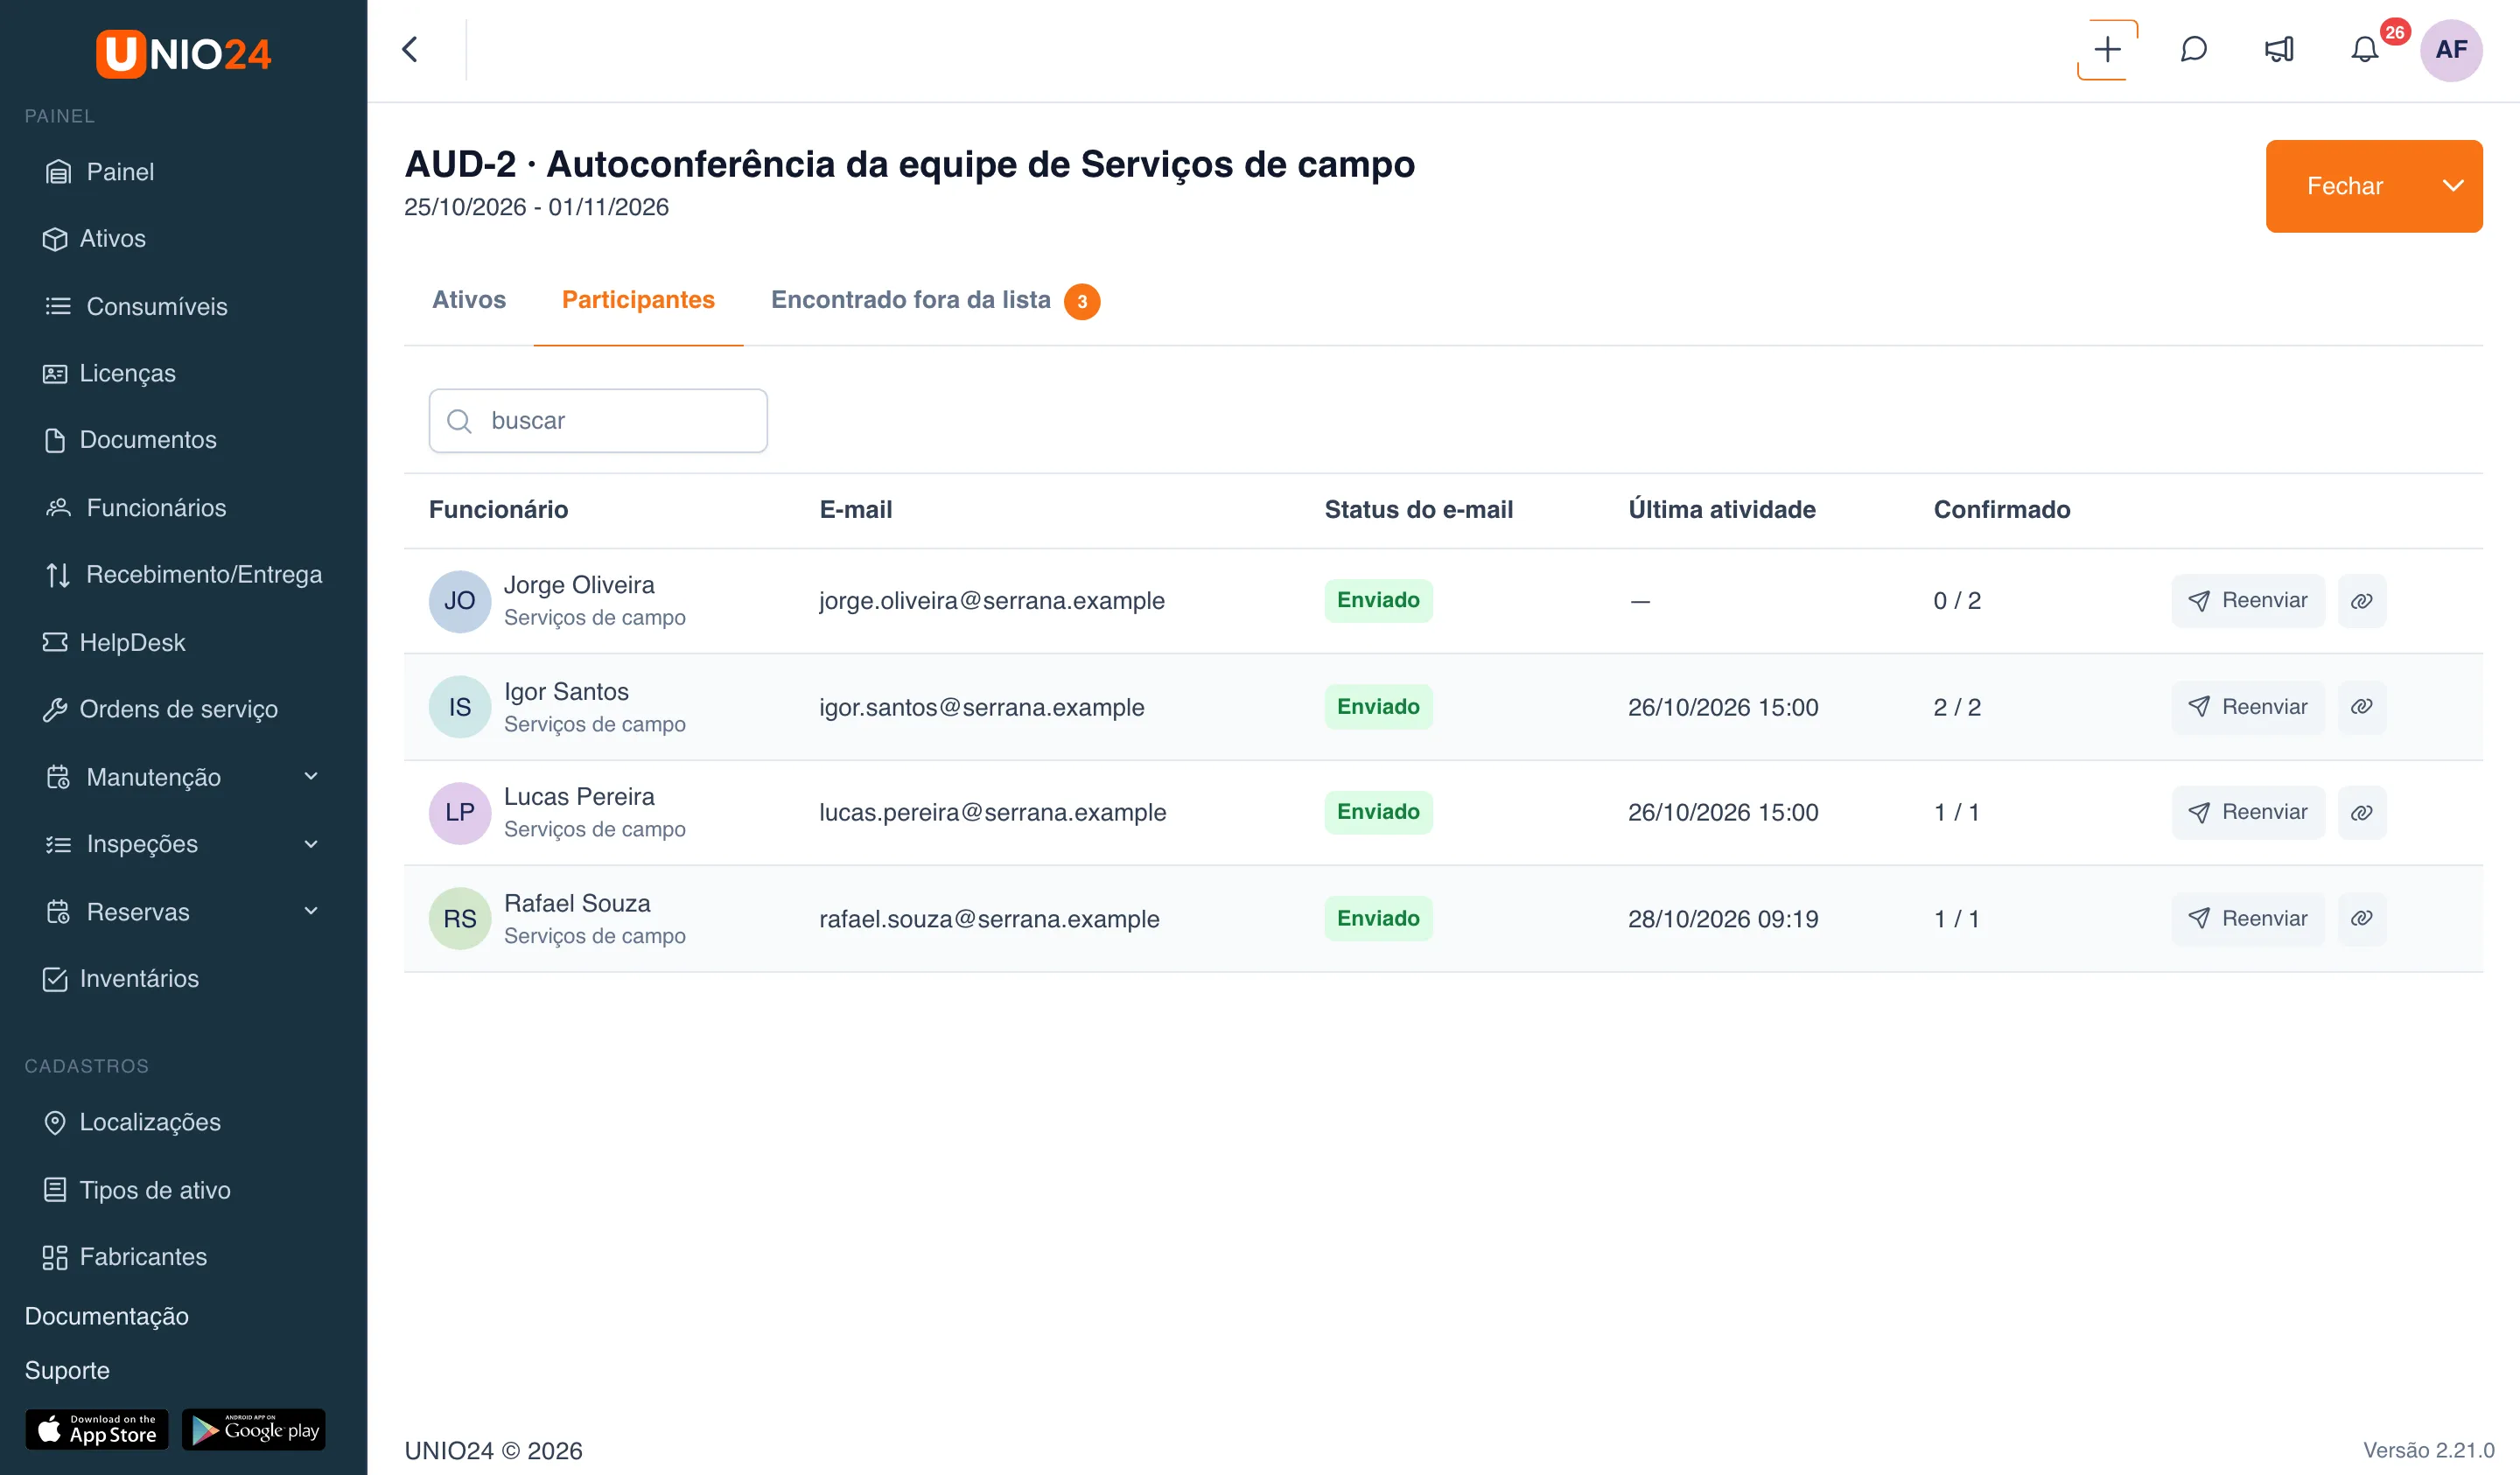Image resolution: width=2520 pixels, height=1475 pixels.
Task: Open the App Store download badge
Action: (96, 1429)
